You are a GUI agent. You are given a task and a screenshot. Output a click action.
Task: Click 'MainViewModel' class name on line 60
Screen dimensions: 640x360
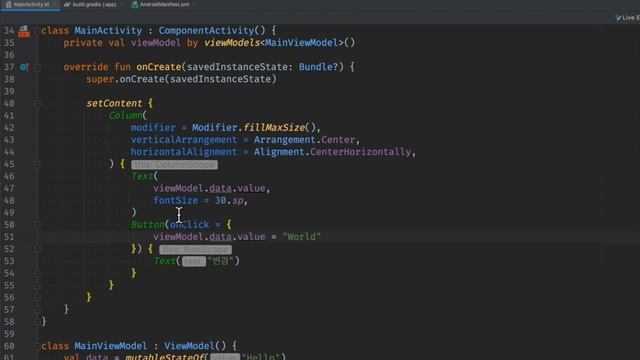[x=111, y=346]
